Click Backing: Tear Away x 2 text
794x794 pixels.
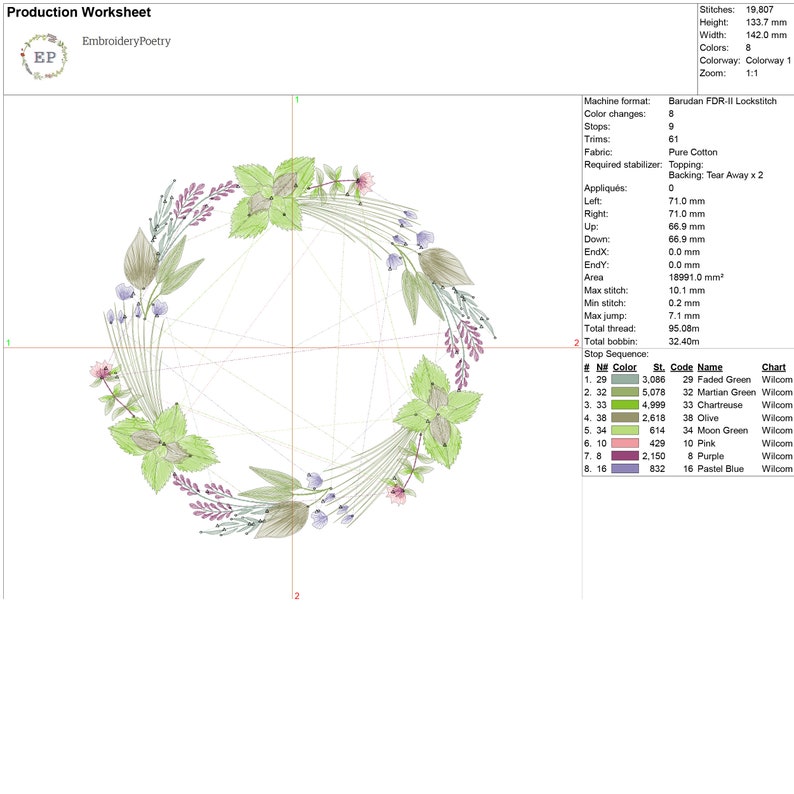pos(716,175)
